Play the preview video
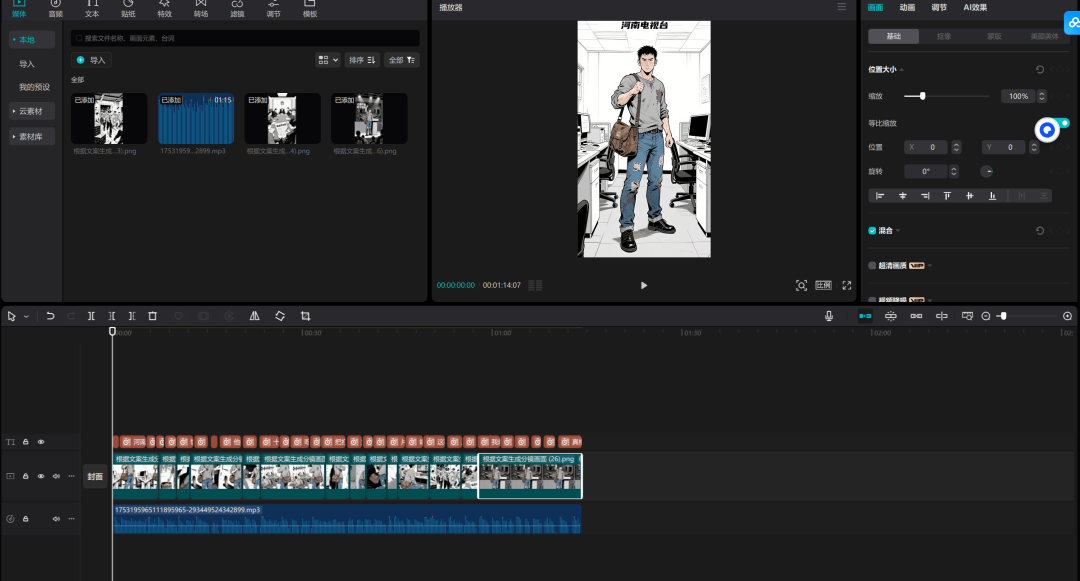 click(x=643, y=285)
